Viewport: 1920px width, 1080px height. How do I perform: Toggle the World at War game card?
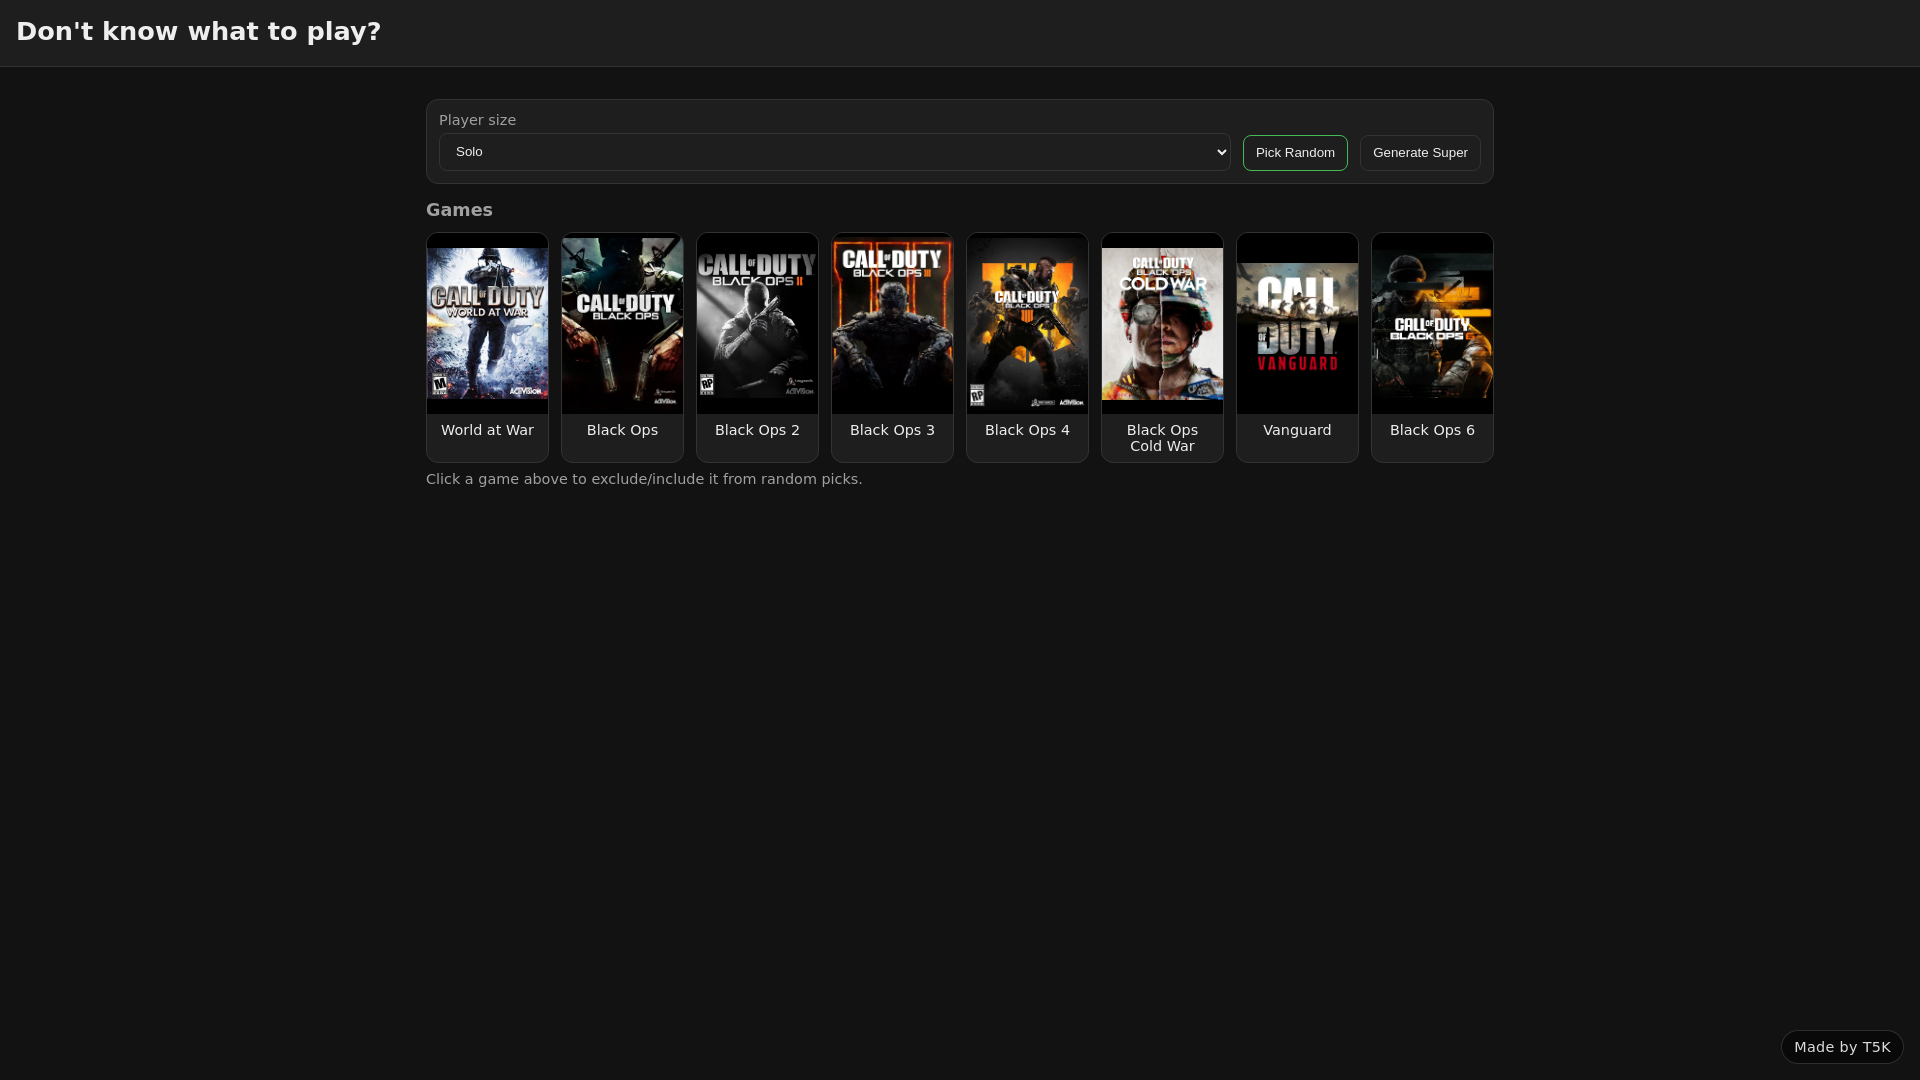click(x=487, y=348)
